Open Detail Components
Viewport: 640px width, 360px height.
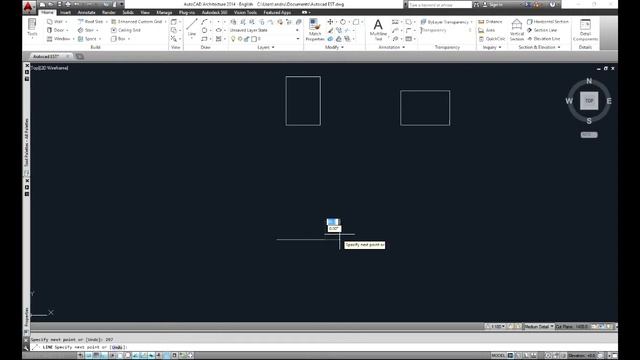[x=585, y=30]
